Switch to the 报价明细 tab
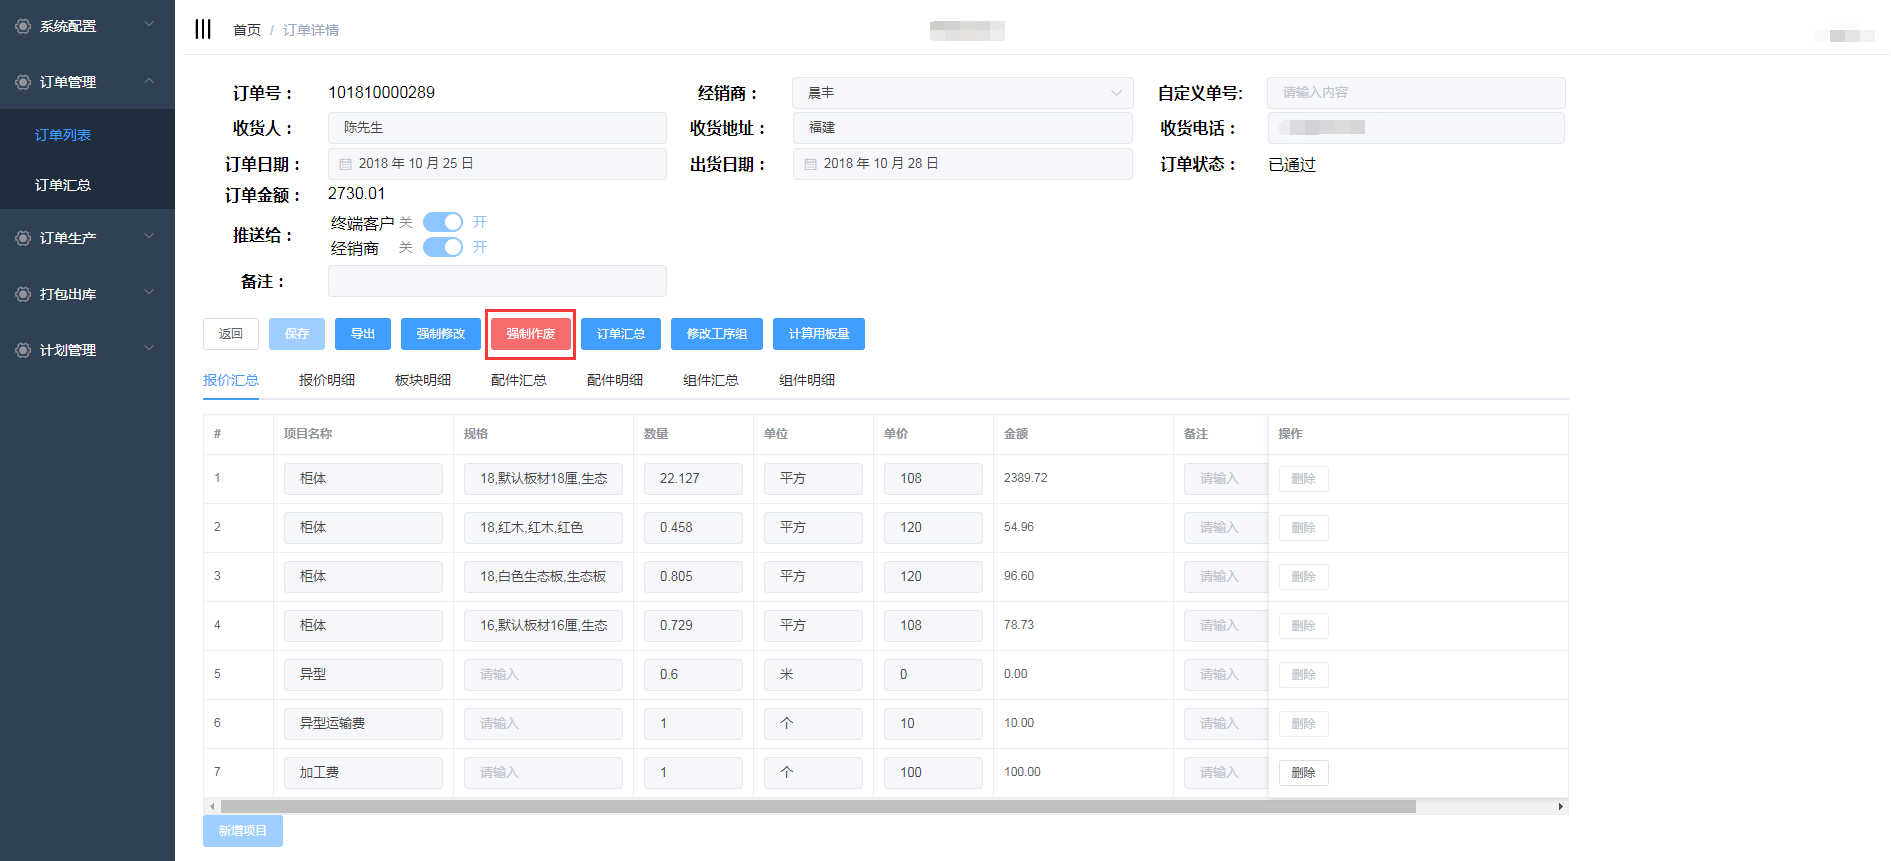The width and height of the screenshot is (1891, 861). 326,380
